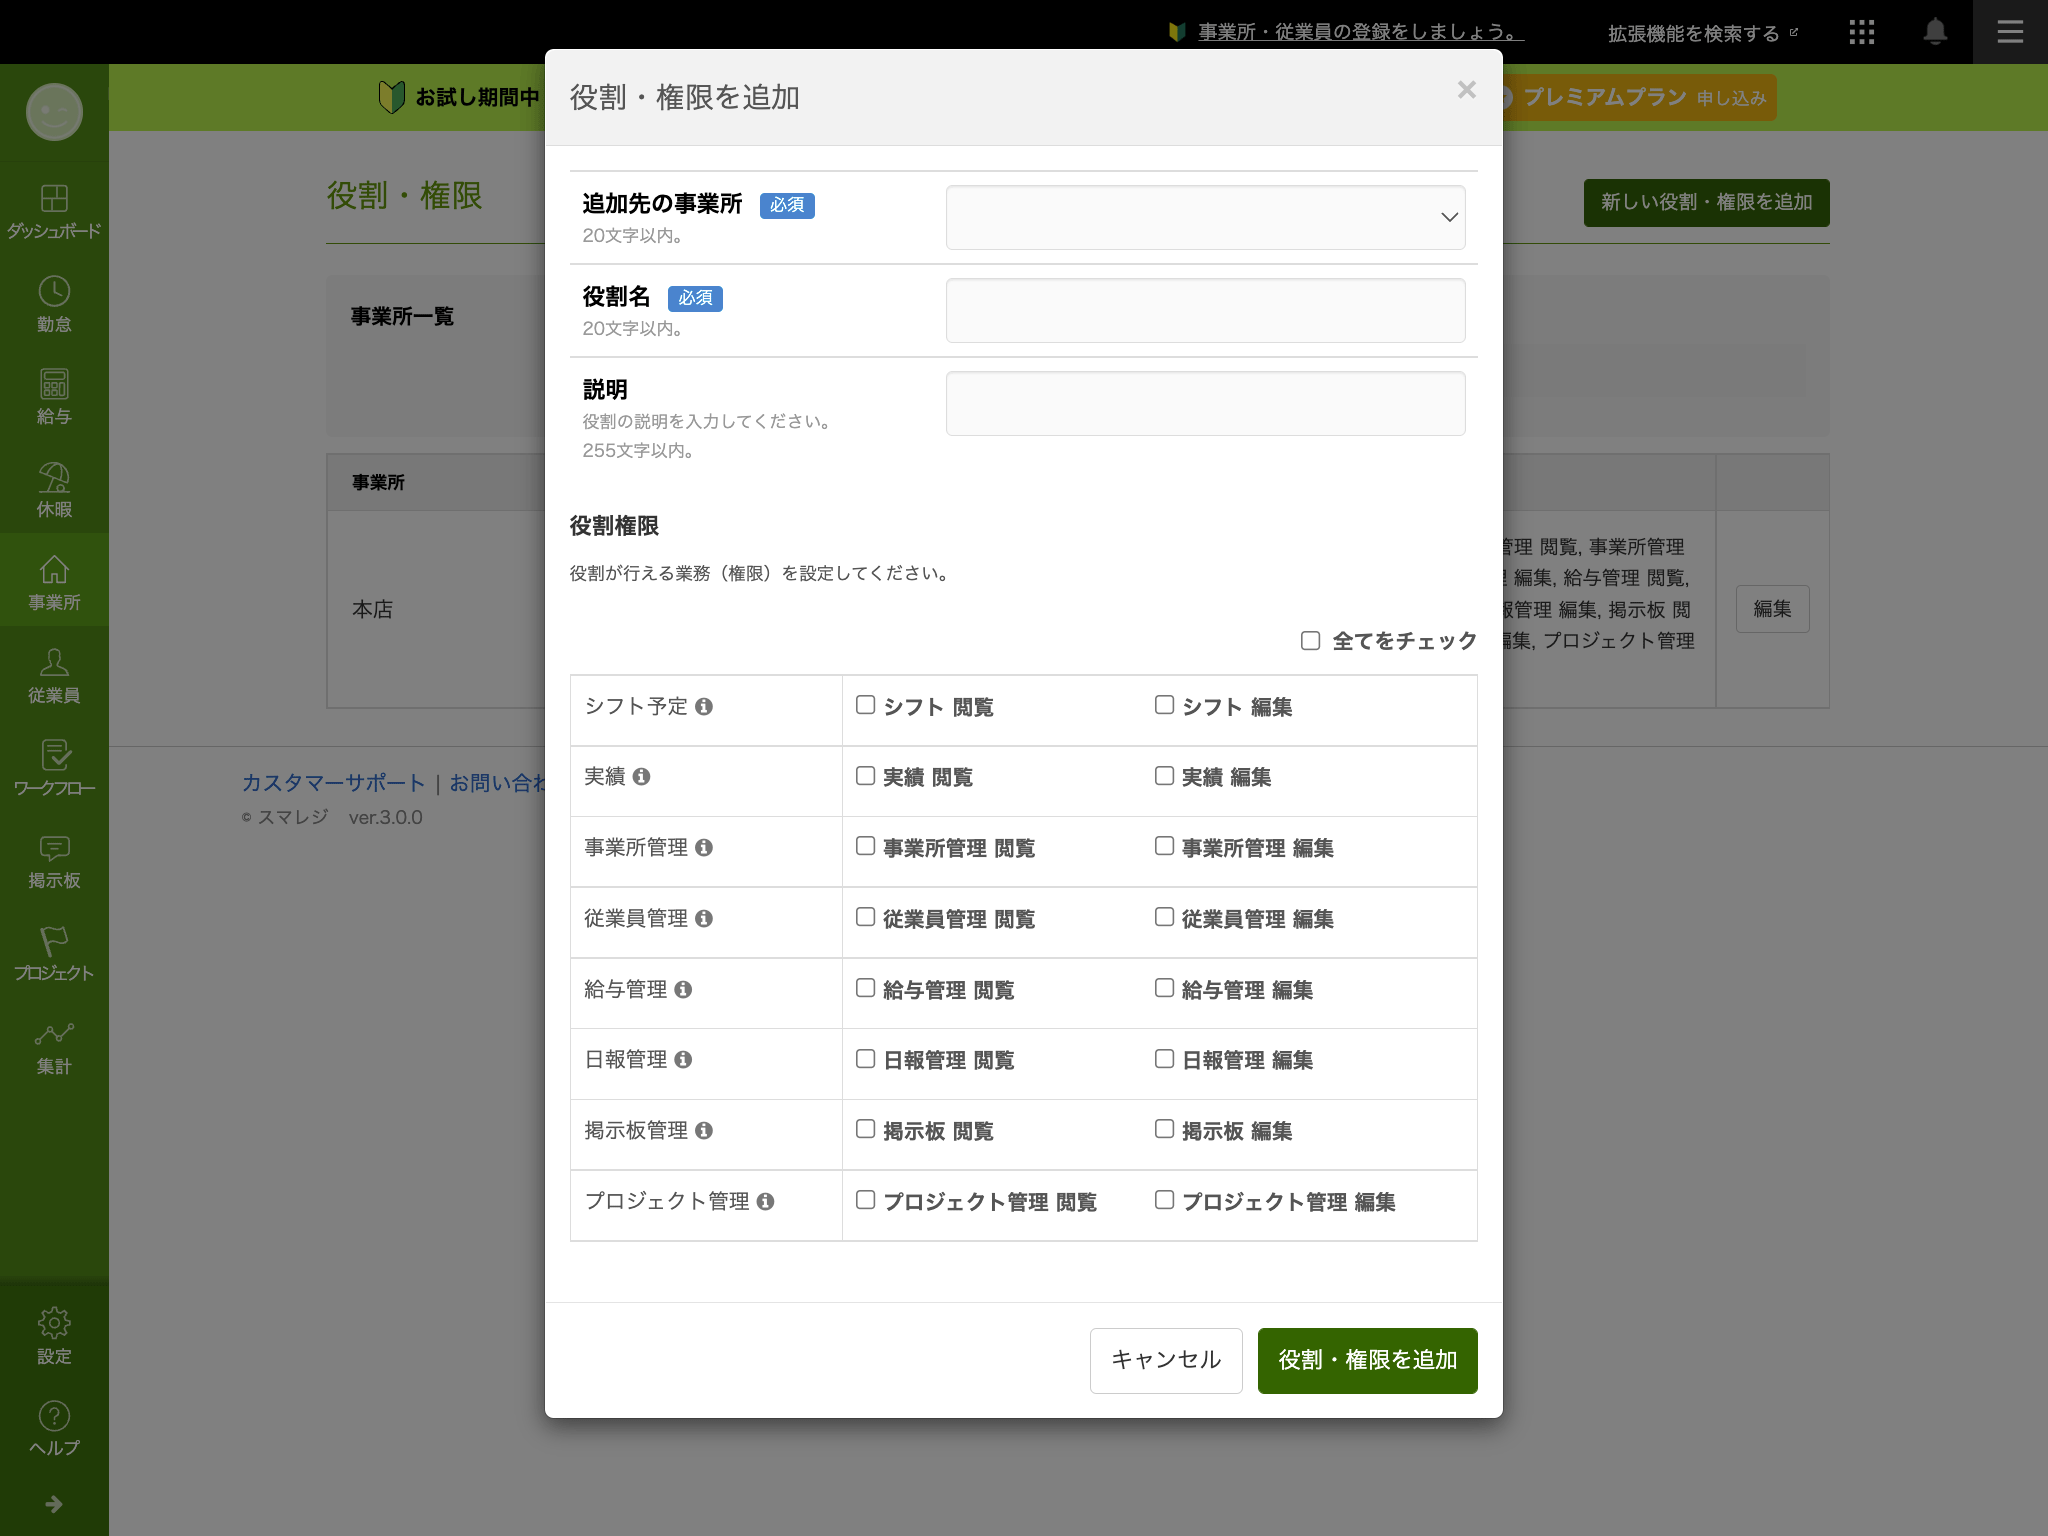The width and height of the screenshot is (2048, 1536).
Task: Click the green 役割・権限を追加 submit button
Action: tap(1367, 1360)
